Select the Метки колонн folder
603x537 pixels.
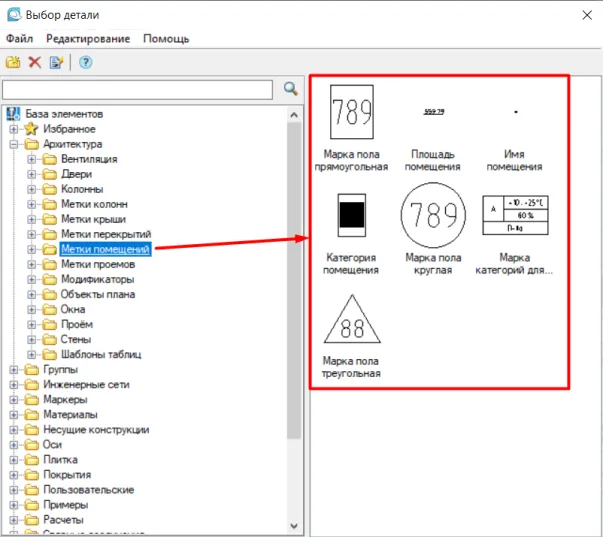tap(94, 204)
